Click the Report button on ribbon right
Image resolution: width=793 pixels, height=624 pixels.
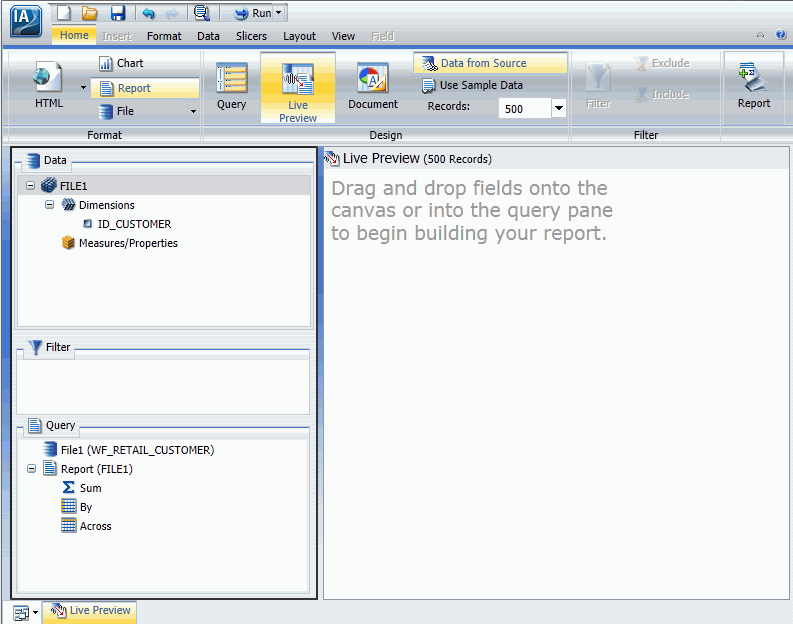click(x=754, y=85)
